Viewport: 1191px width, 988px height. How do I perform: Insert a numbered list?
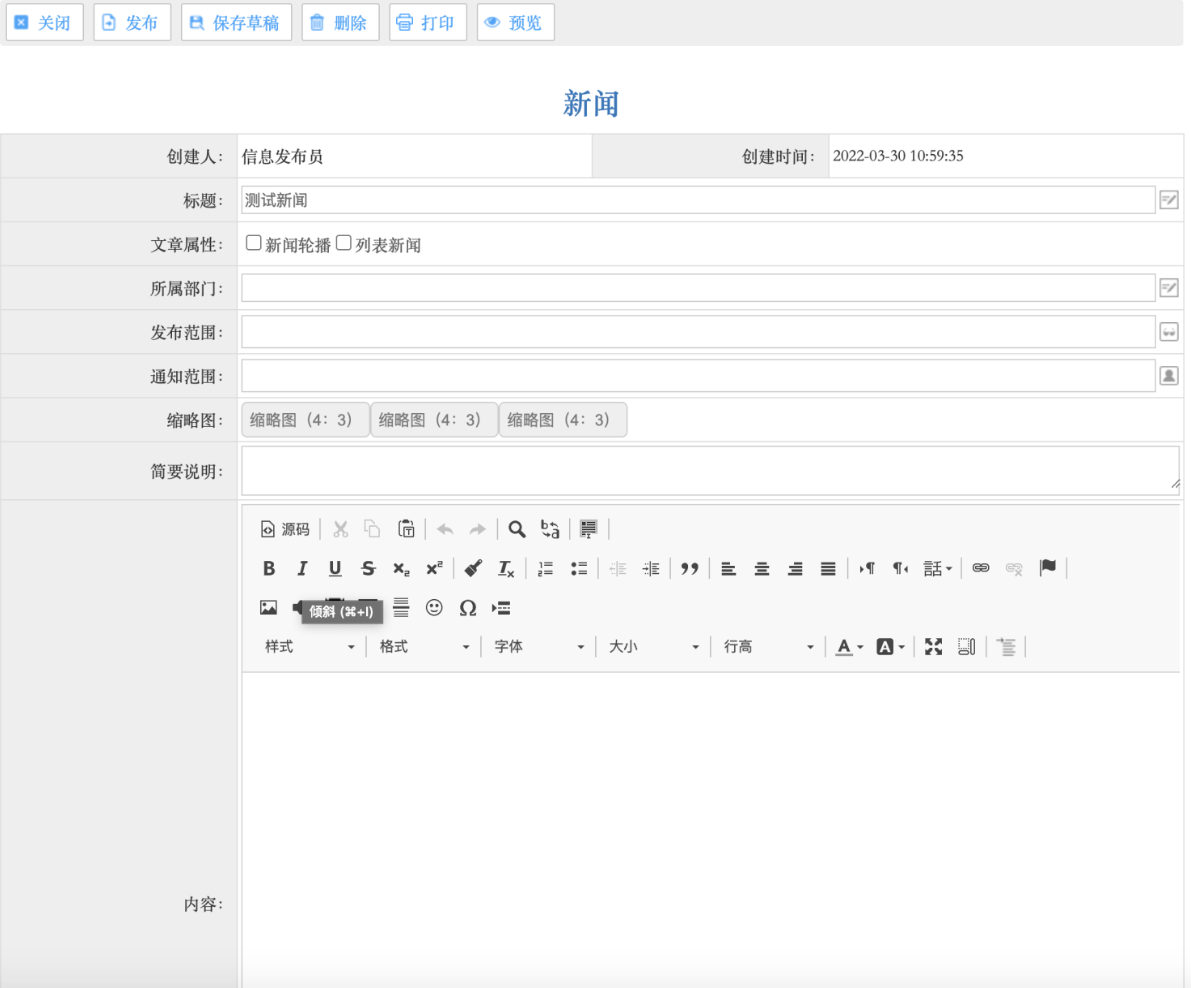(x=545, y=568)
